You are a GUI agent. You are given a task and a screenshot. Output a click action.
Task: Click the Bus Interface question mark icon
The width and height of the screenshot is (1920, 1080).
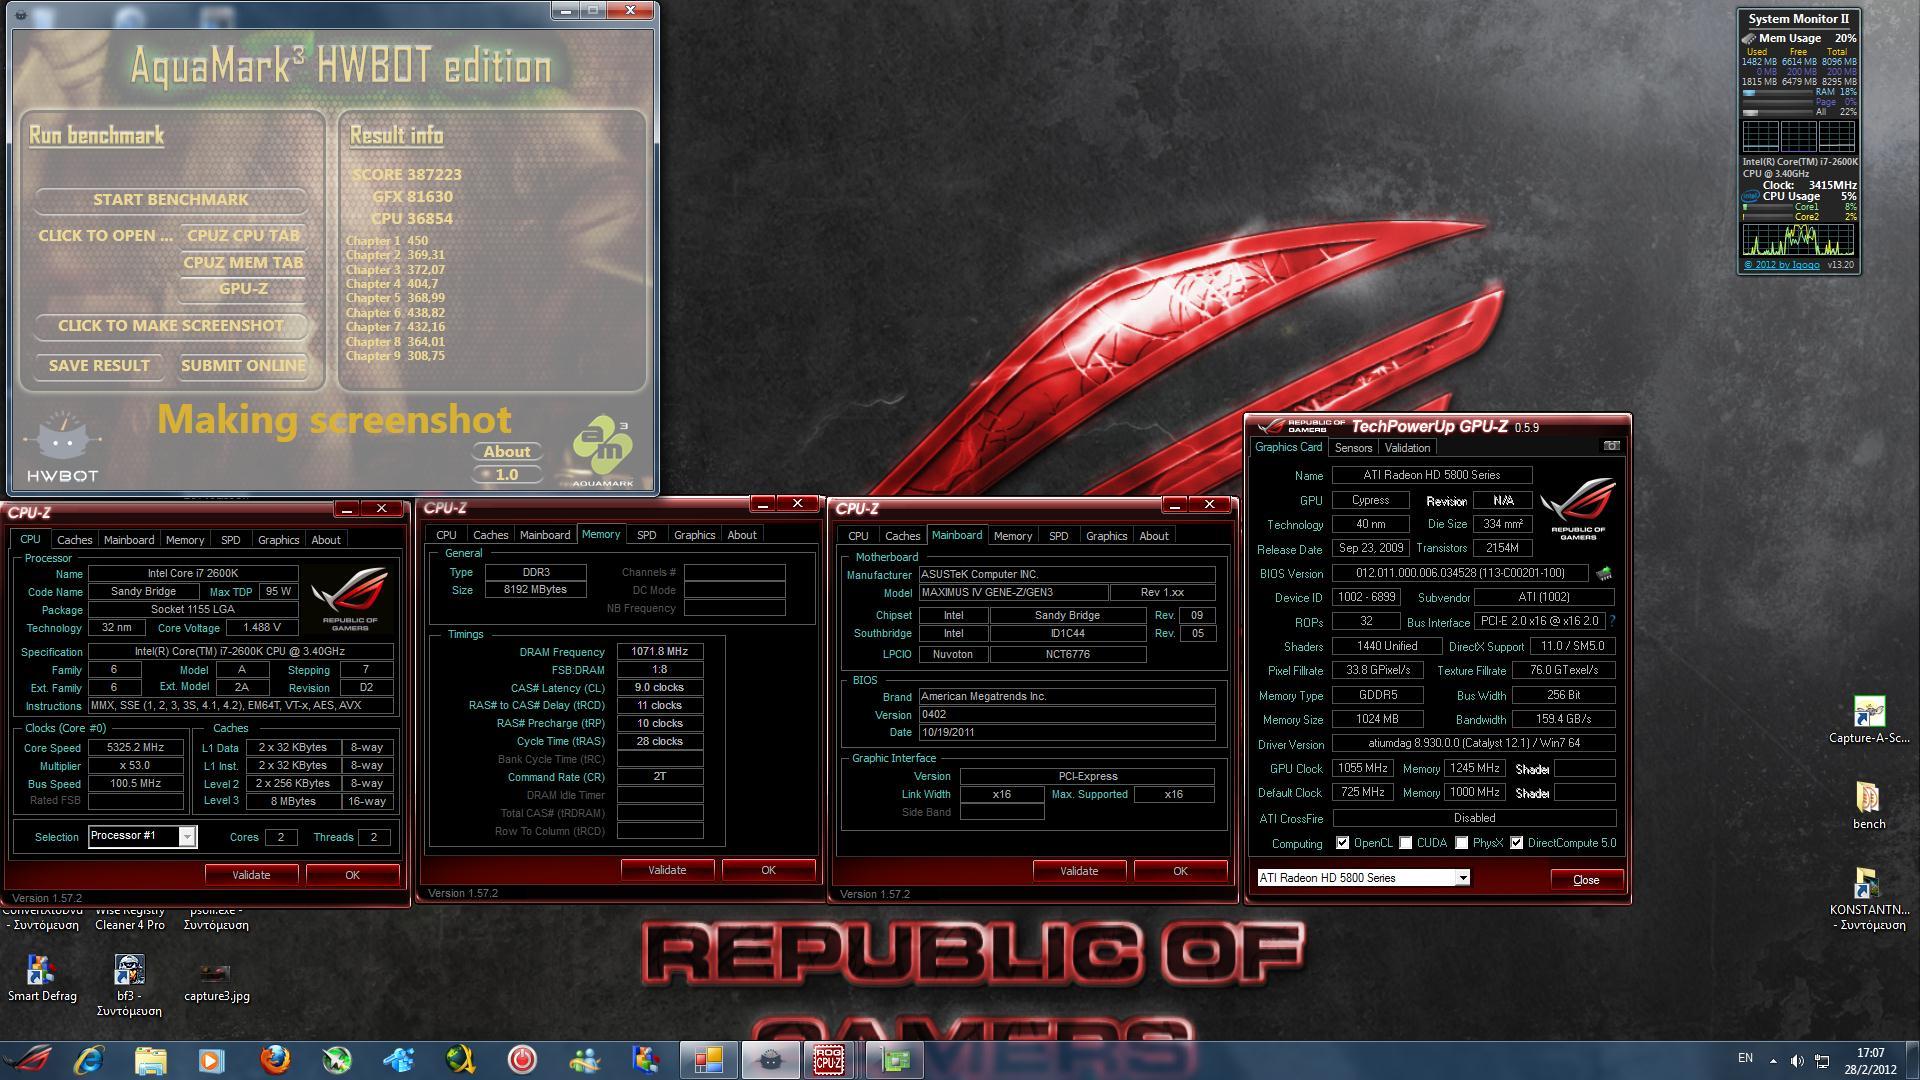[x=1612, y=621]
